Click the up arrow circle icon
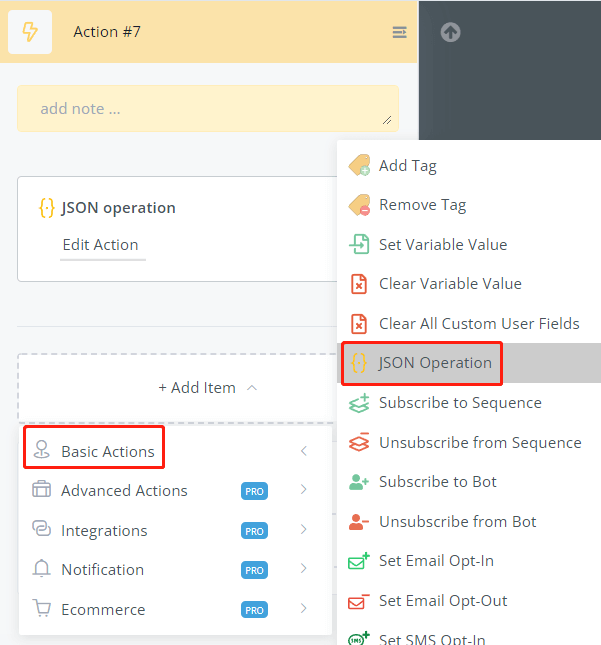The height and width of the screenshot is (645, 601). (450, 32)
